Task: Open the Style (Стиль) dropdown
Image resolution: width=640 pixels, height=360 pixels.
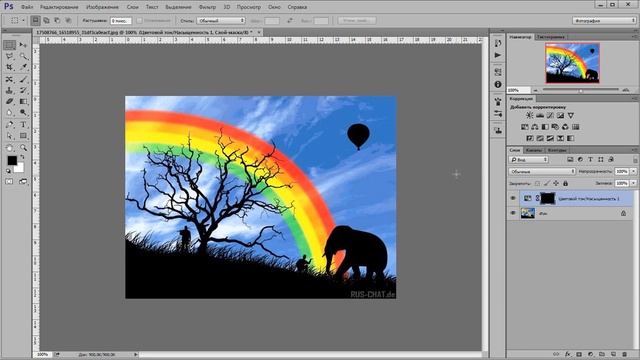Action: pyautogui.click(x=221, y=20)
